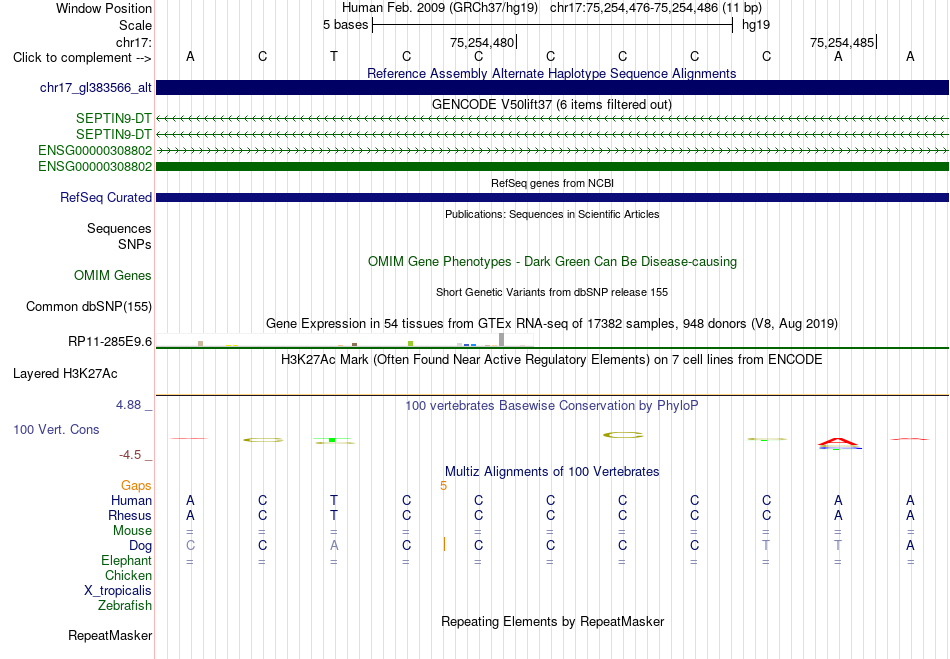Click the GTEx tissue expression bar chart

(345, 340)
